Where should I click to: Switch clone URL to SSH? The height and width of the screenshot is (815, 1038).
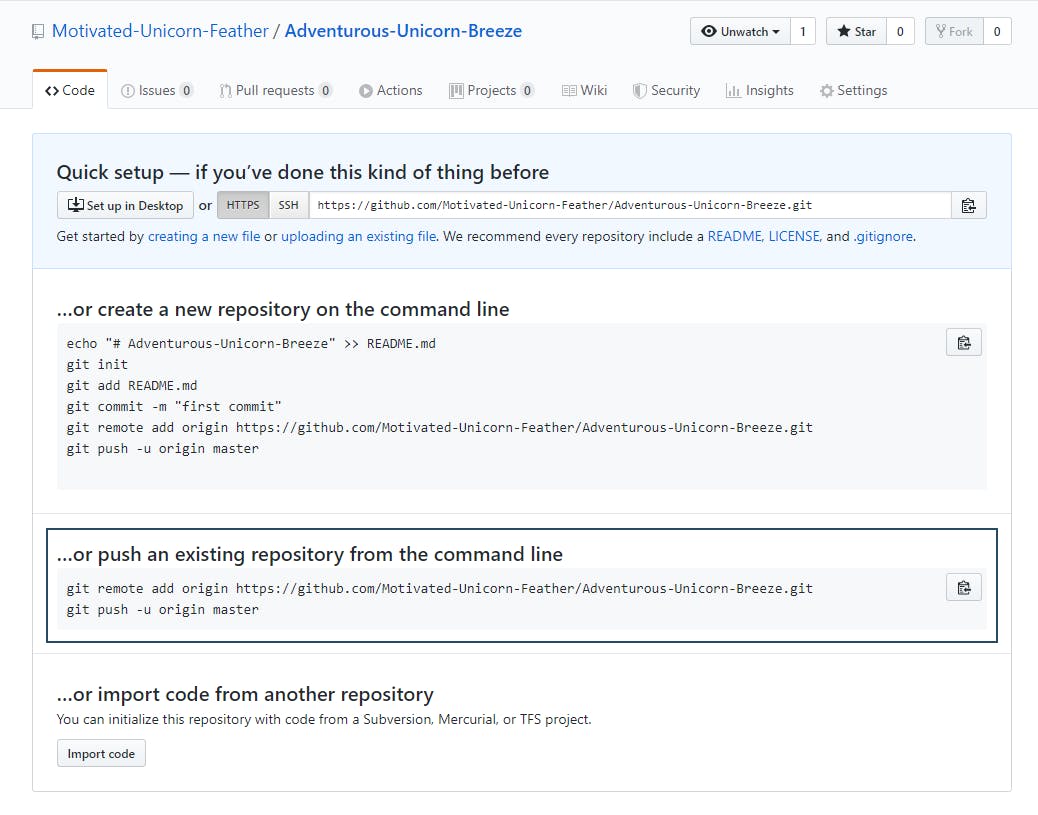click(x=288, y=205)
